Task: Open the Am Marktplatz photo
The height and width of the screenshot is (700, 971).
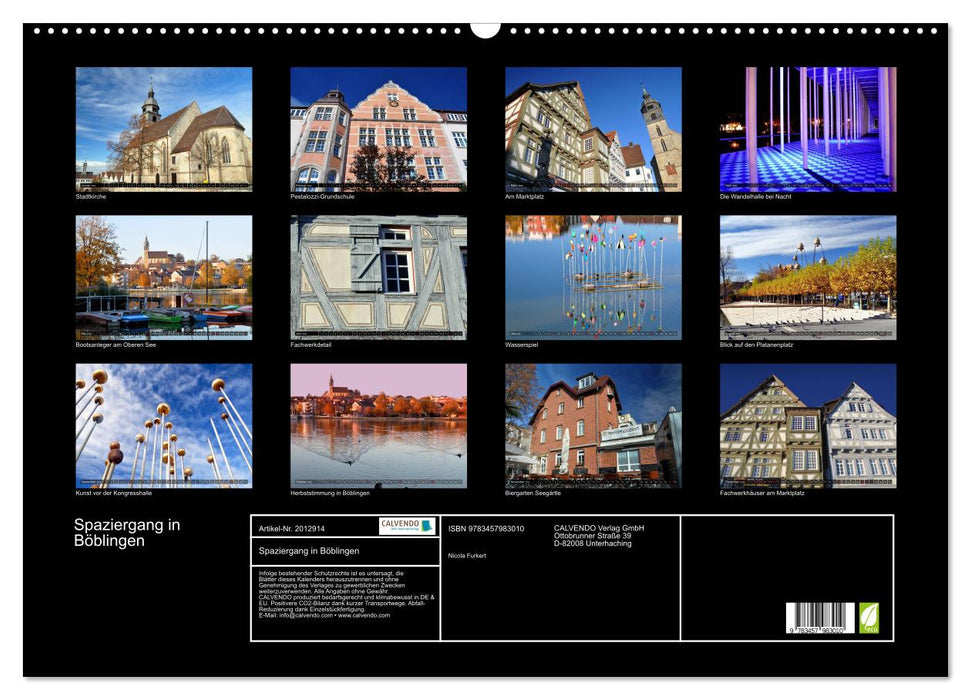Action: [593, 129]
